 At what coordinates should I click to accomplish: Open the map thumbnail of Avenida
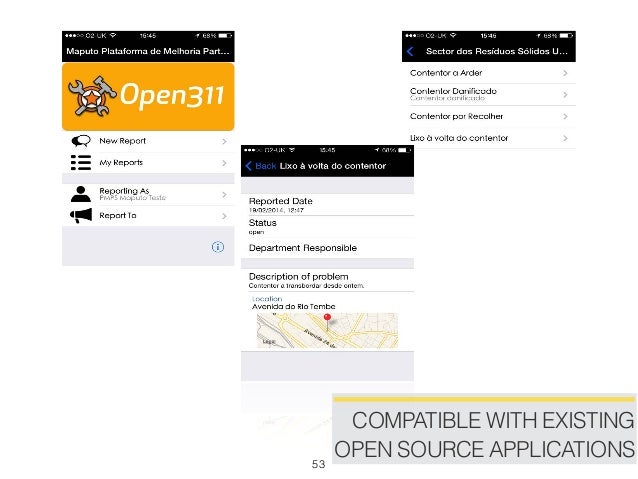coord(327,330)
